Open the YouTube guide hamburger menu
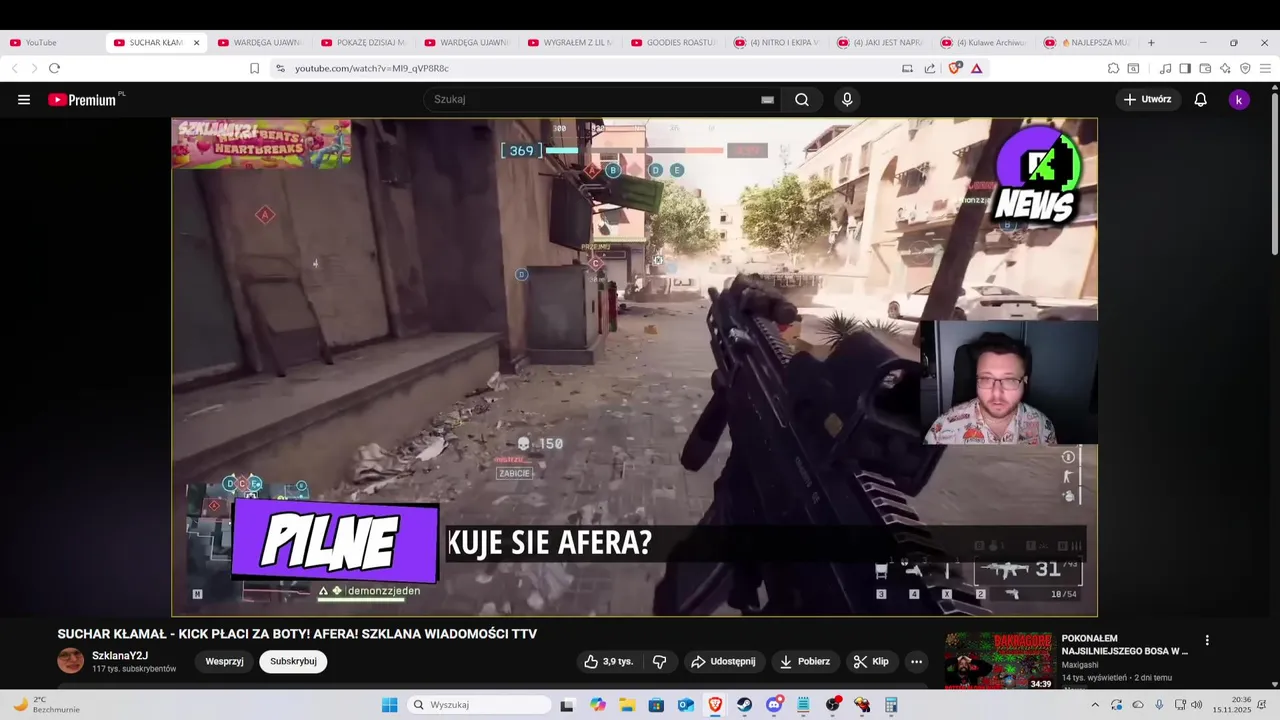 [24, 99]
